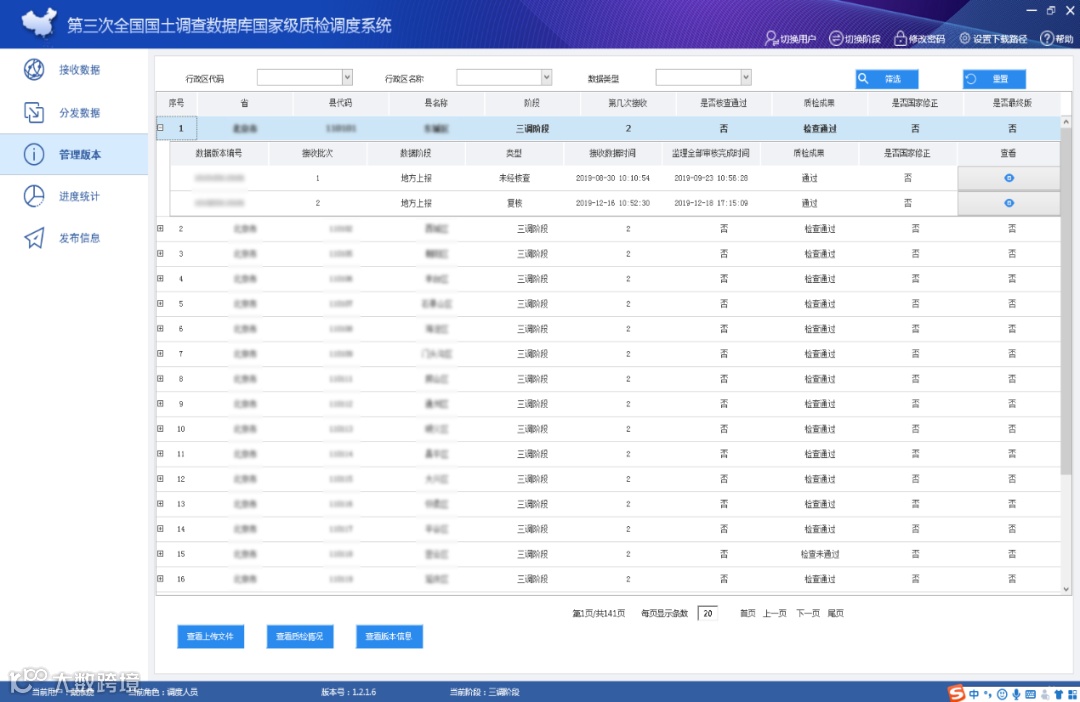
Task: Click the 查看上传文件 button
Action: pyautogui.click(x=210, y=637)
